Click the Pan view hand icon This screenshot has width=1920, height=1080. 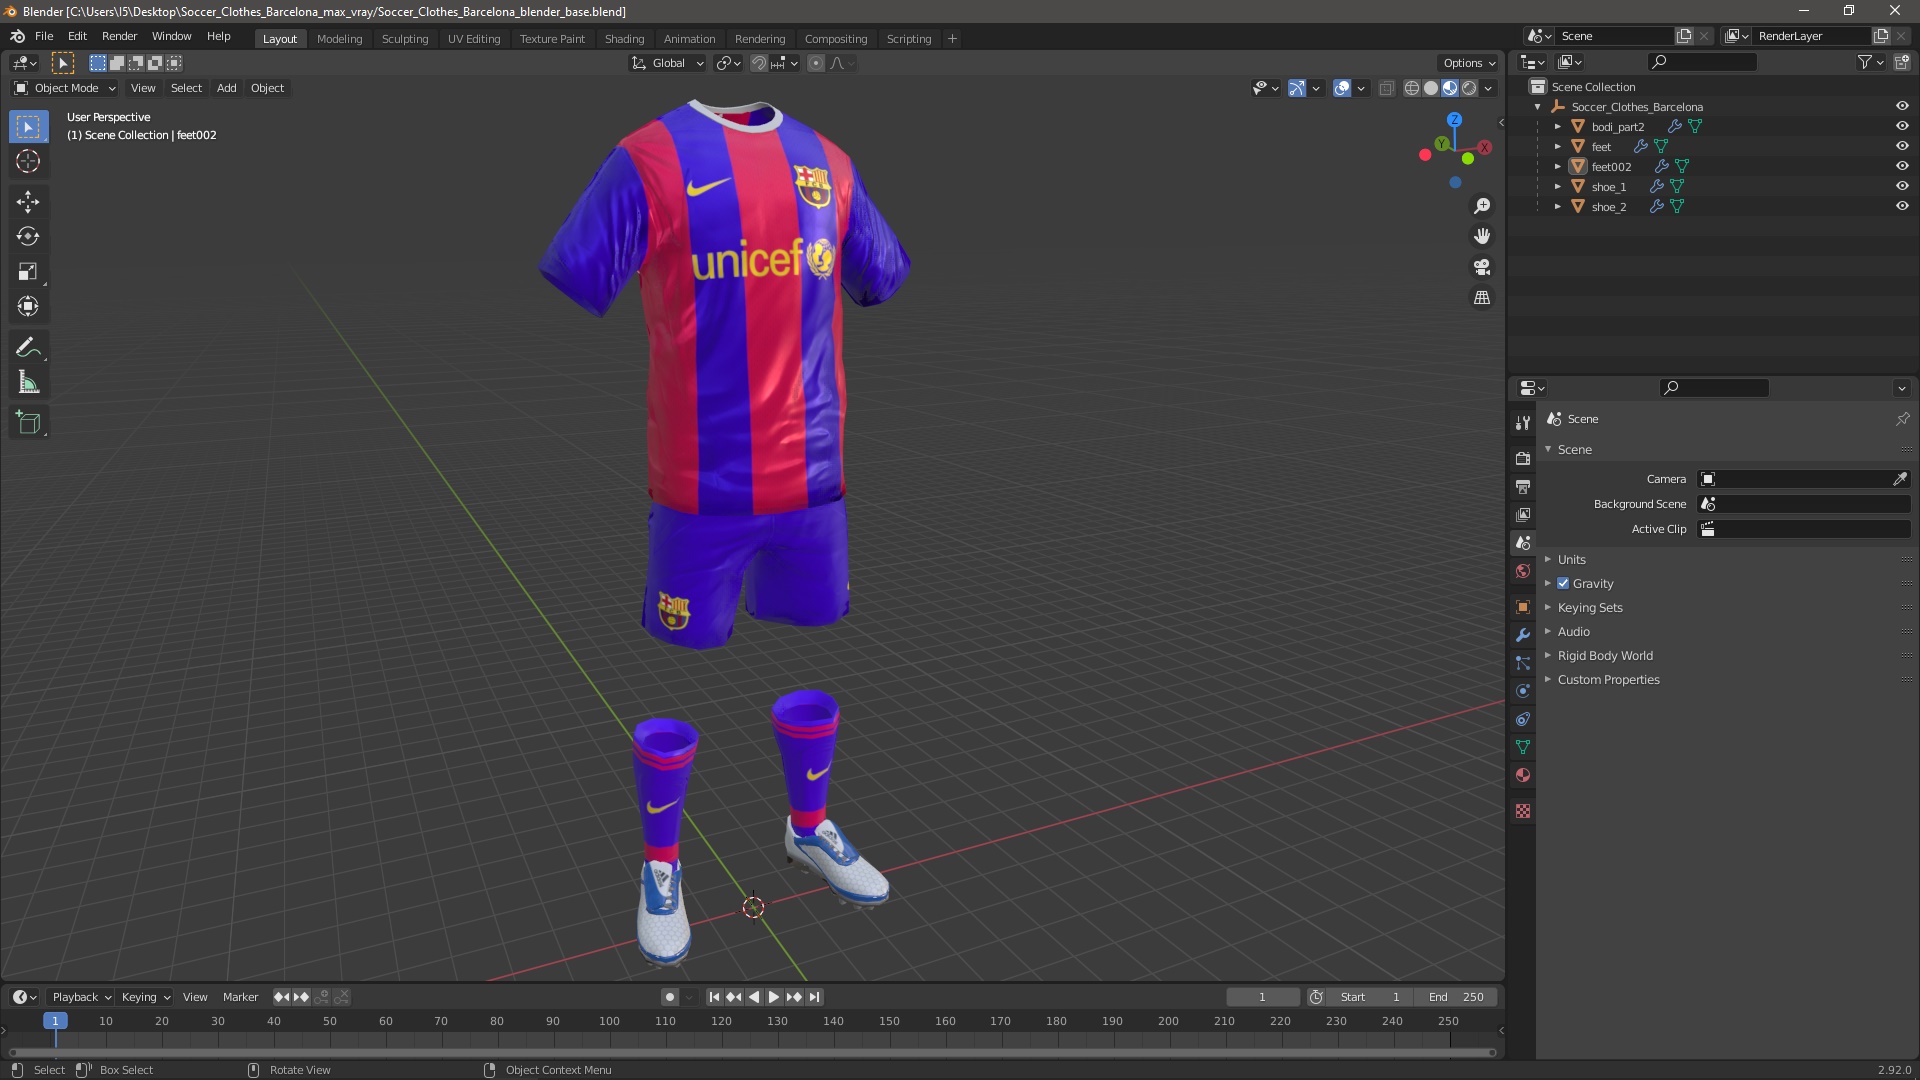1482,236
